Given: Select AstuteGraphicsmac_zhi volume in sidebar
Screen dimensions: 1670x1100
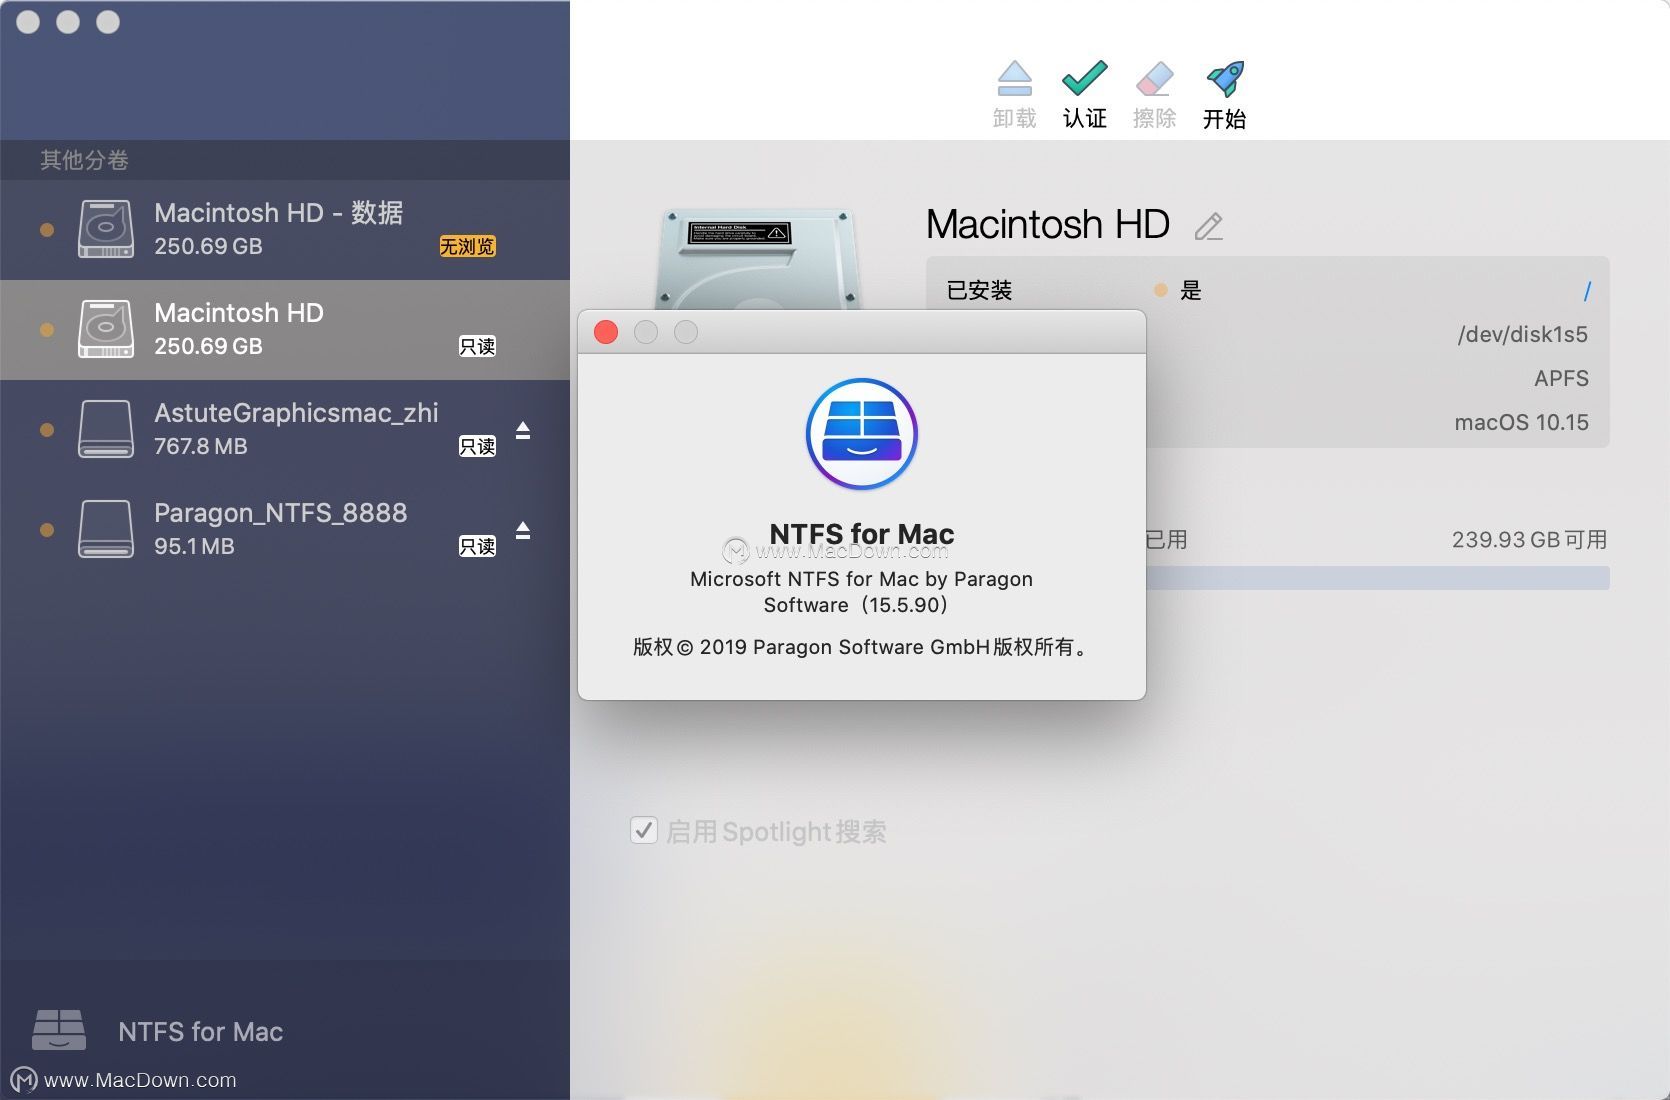Looking at the screenshot, I should (285, 430).
